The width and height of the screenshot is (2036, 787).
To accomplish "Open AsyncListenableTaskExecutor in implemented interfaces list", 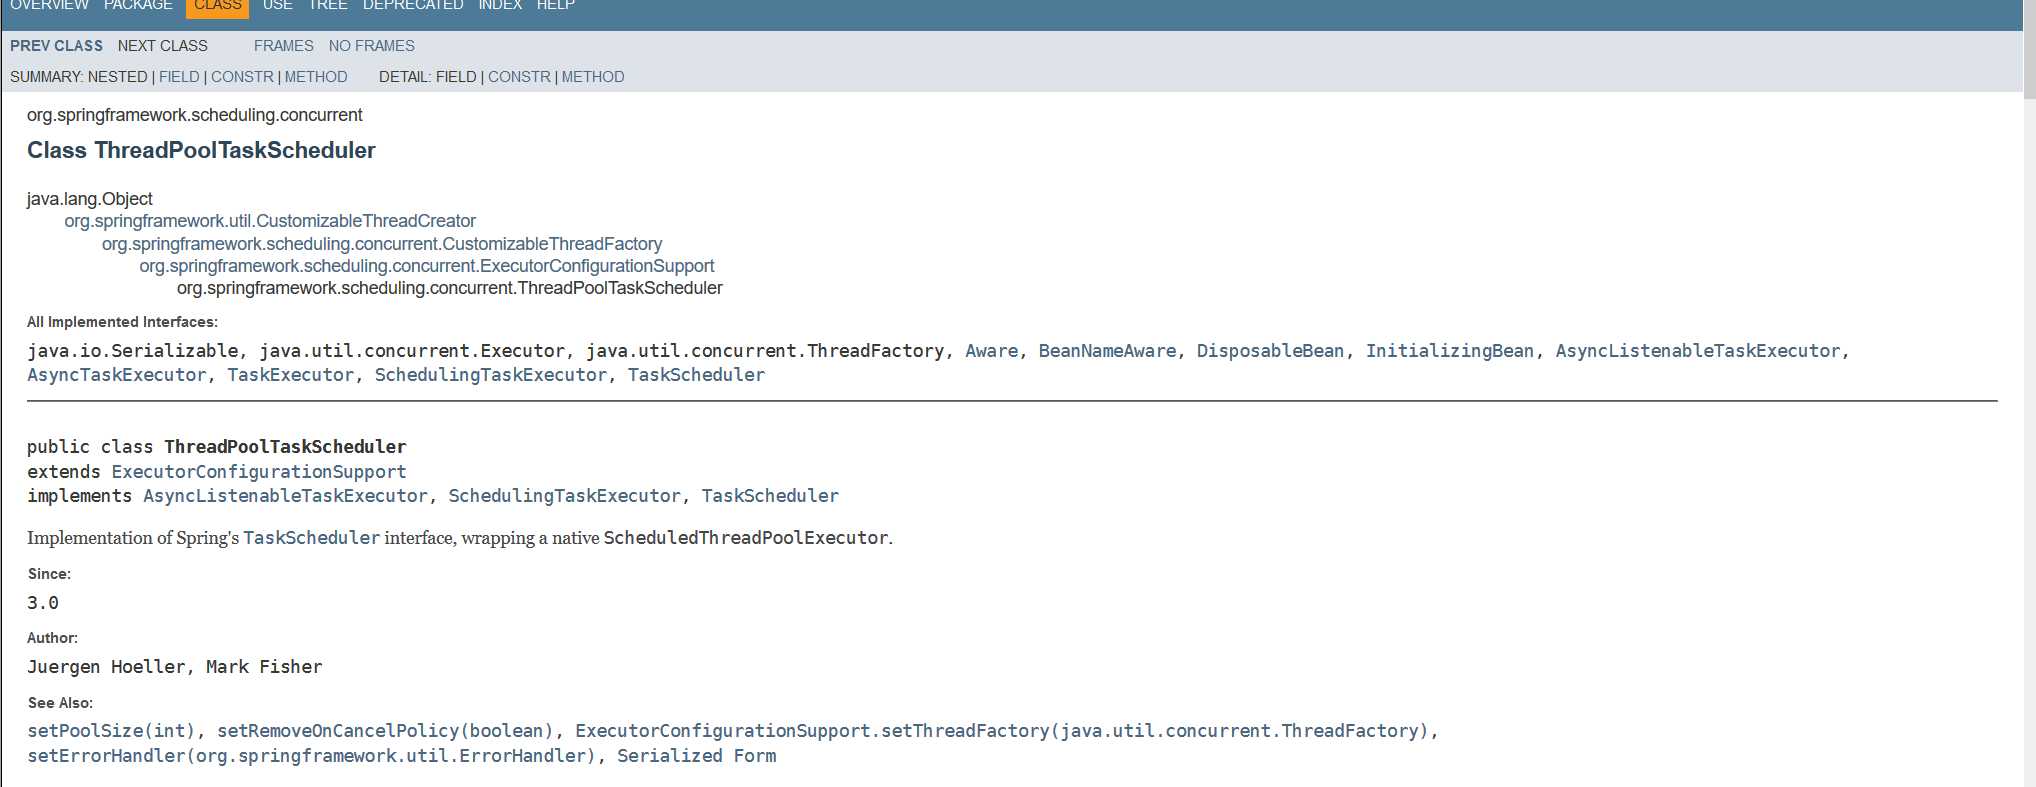I will tap(1697, 351).
